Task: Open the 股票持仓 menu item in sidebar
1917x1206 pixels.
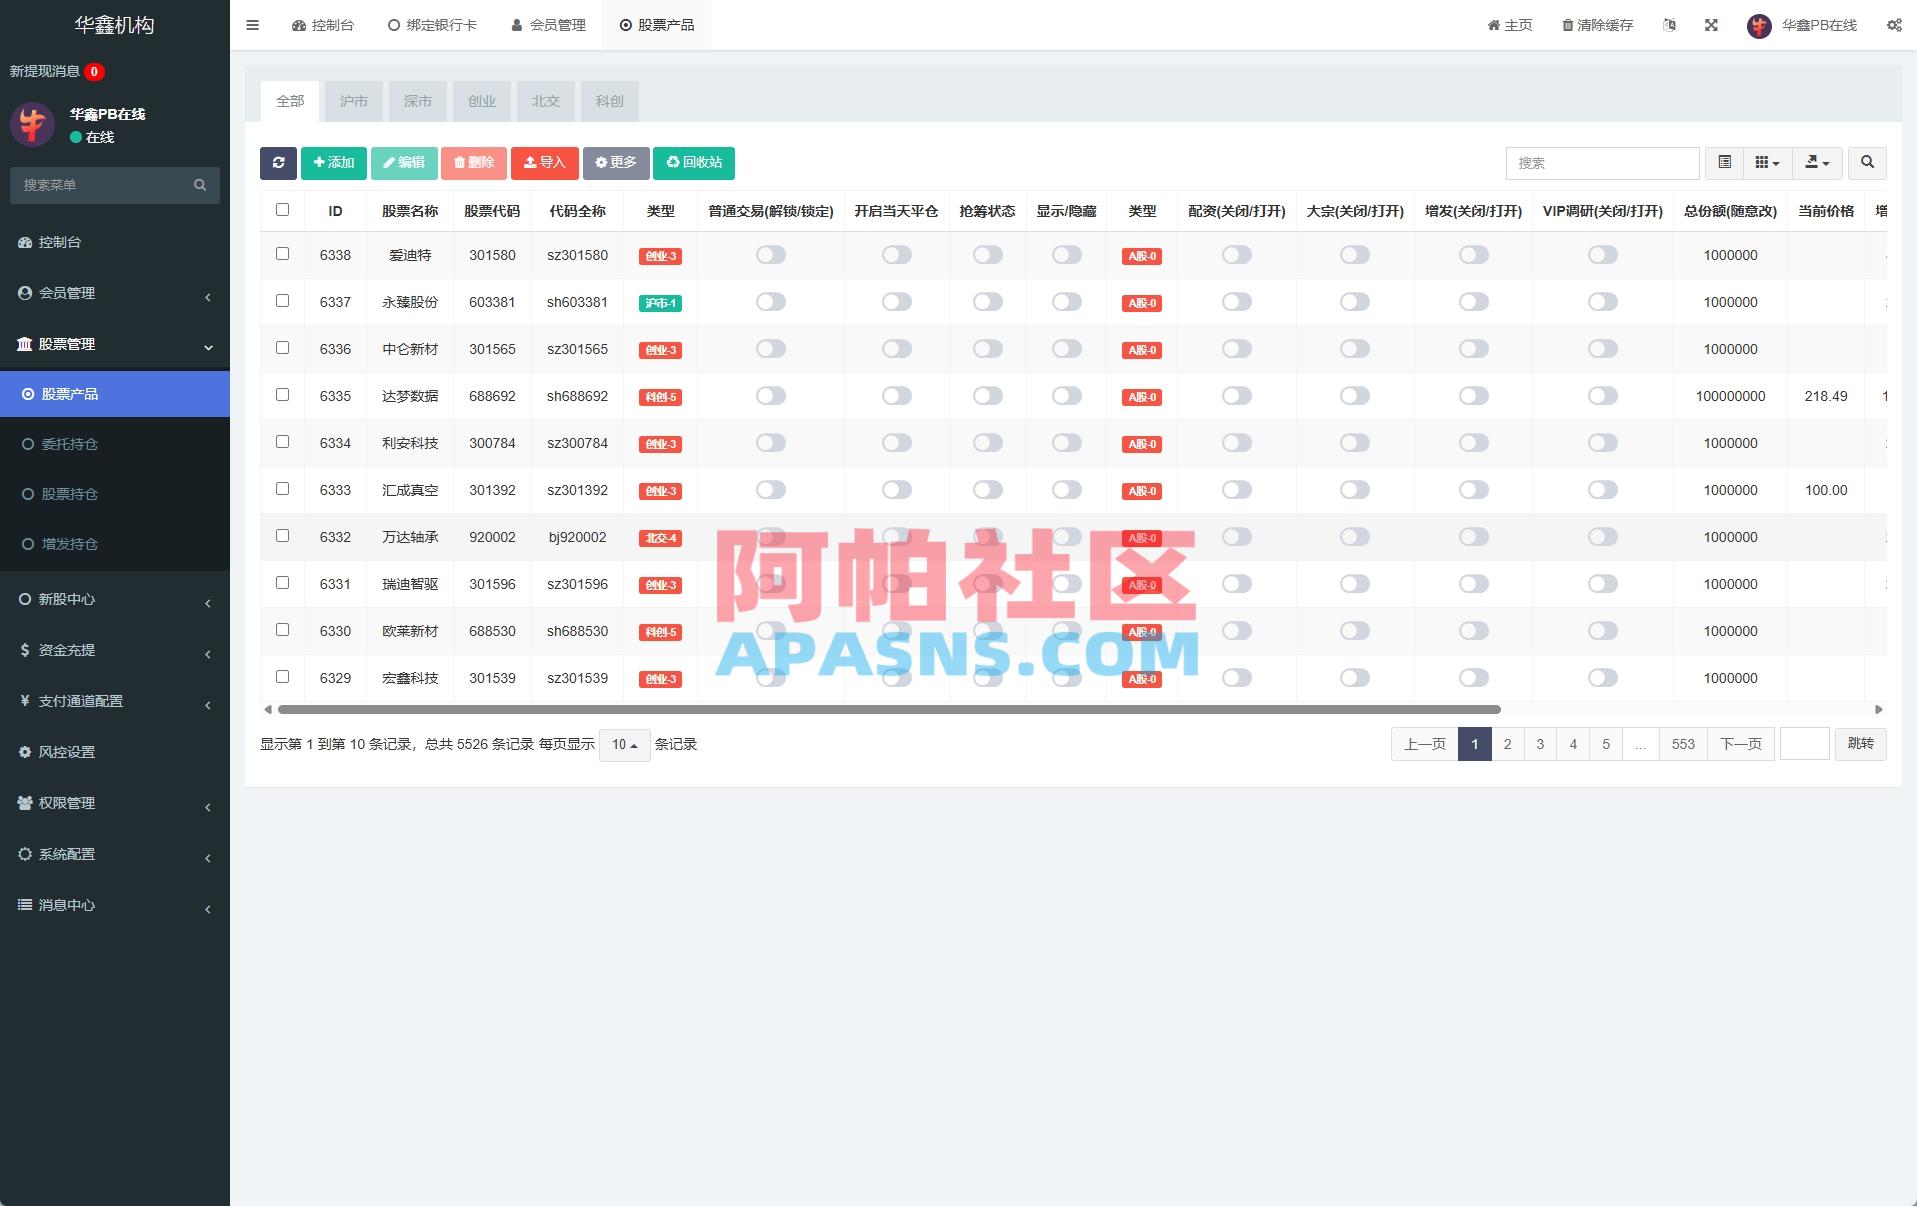Action: coord(70,494)
